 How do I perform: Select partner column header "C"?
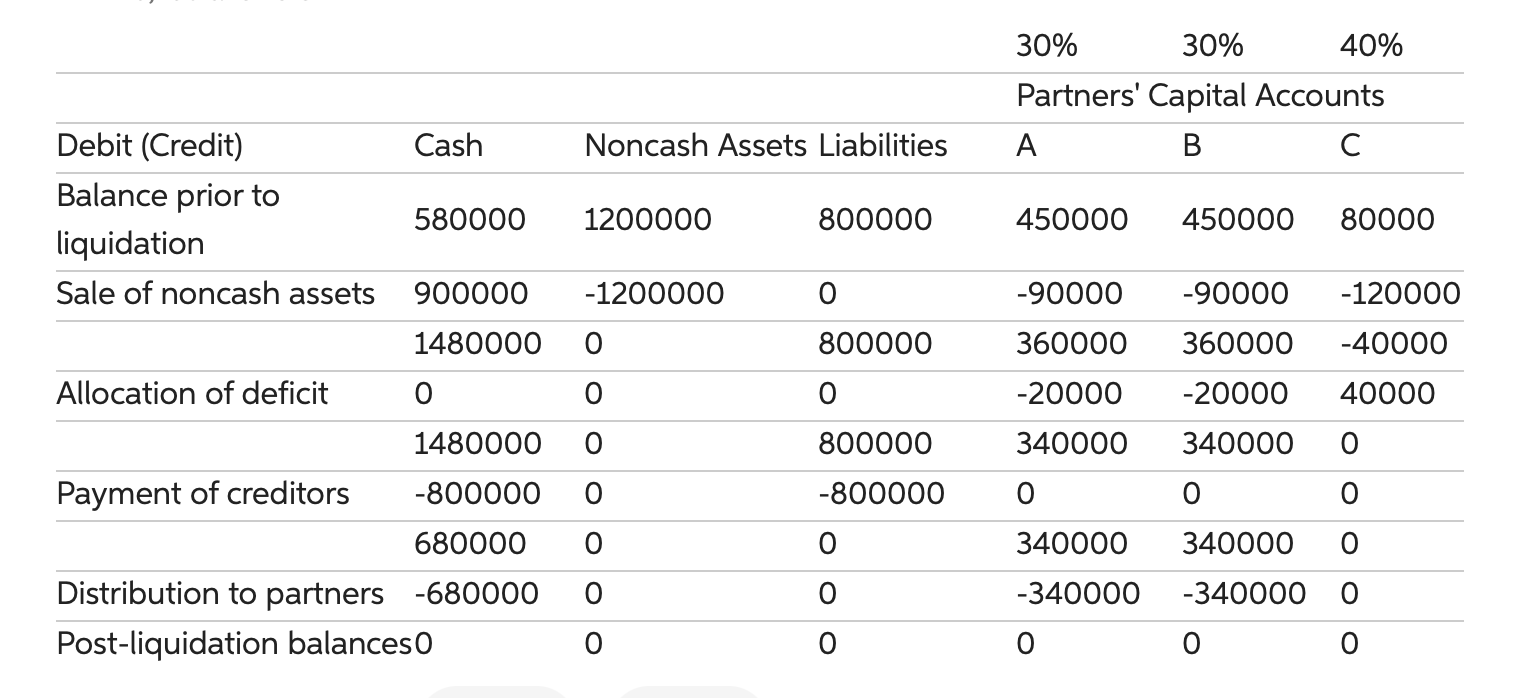coord(1351,146)
